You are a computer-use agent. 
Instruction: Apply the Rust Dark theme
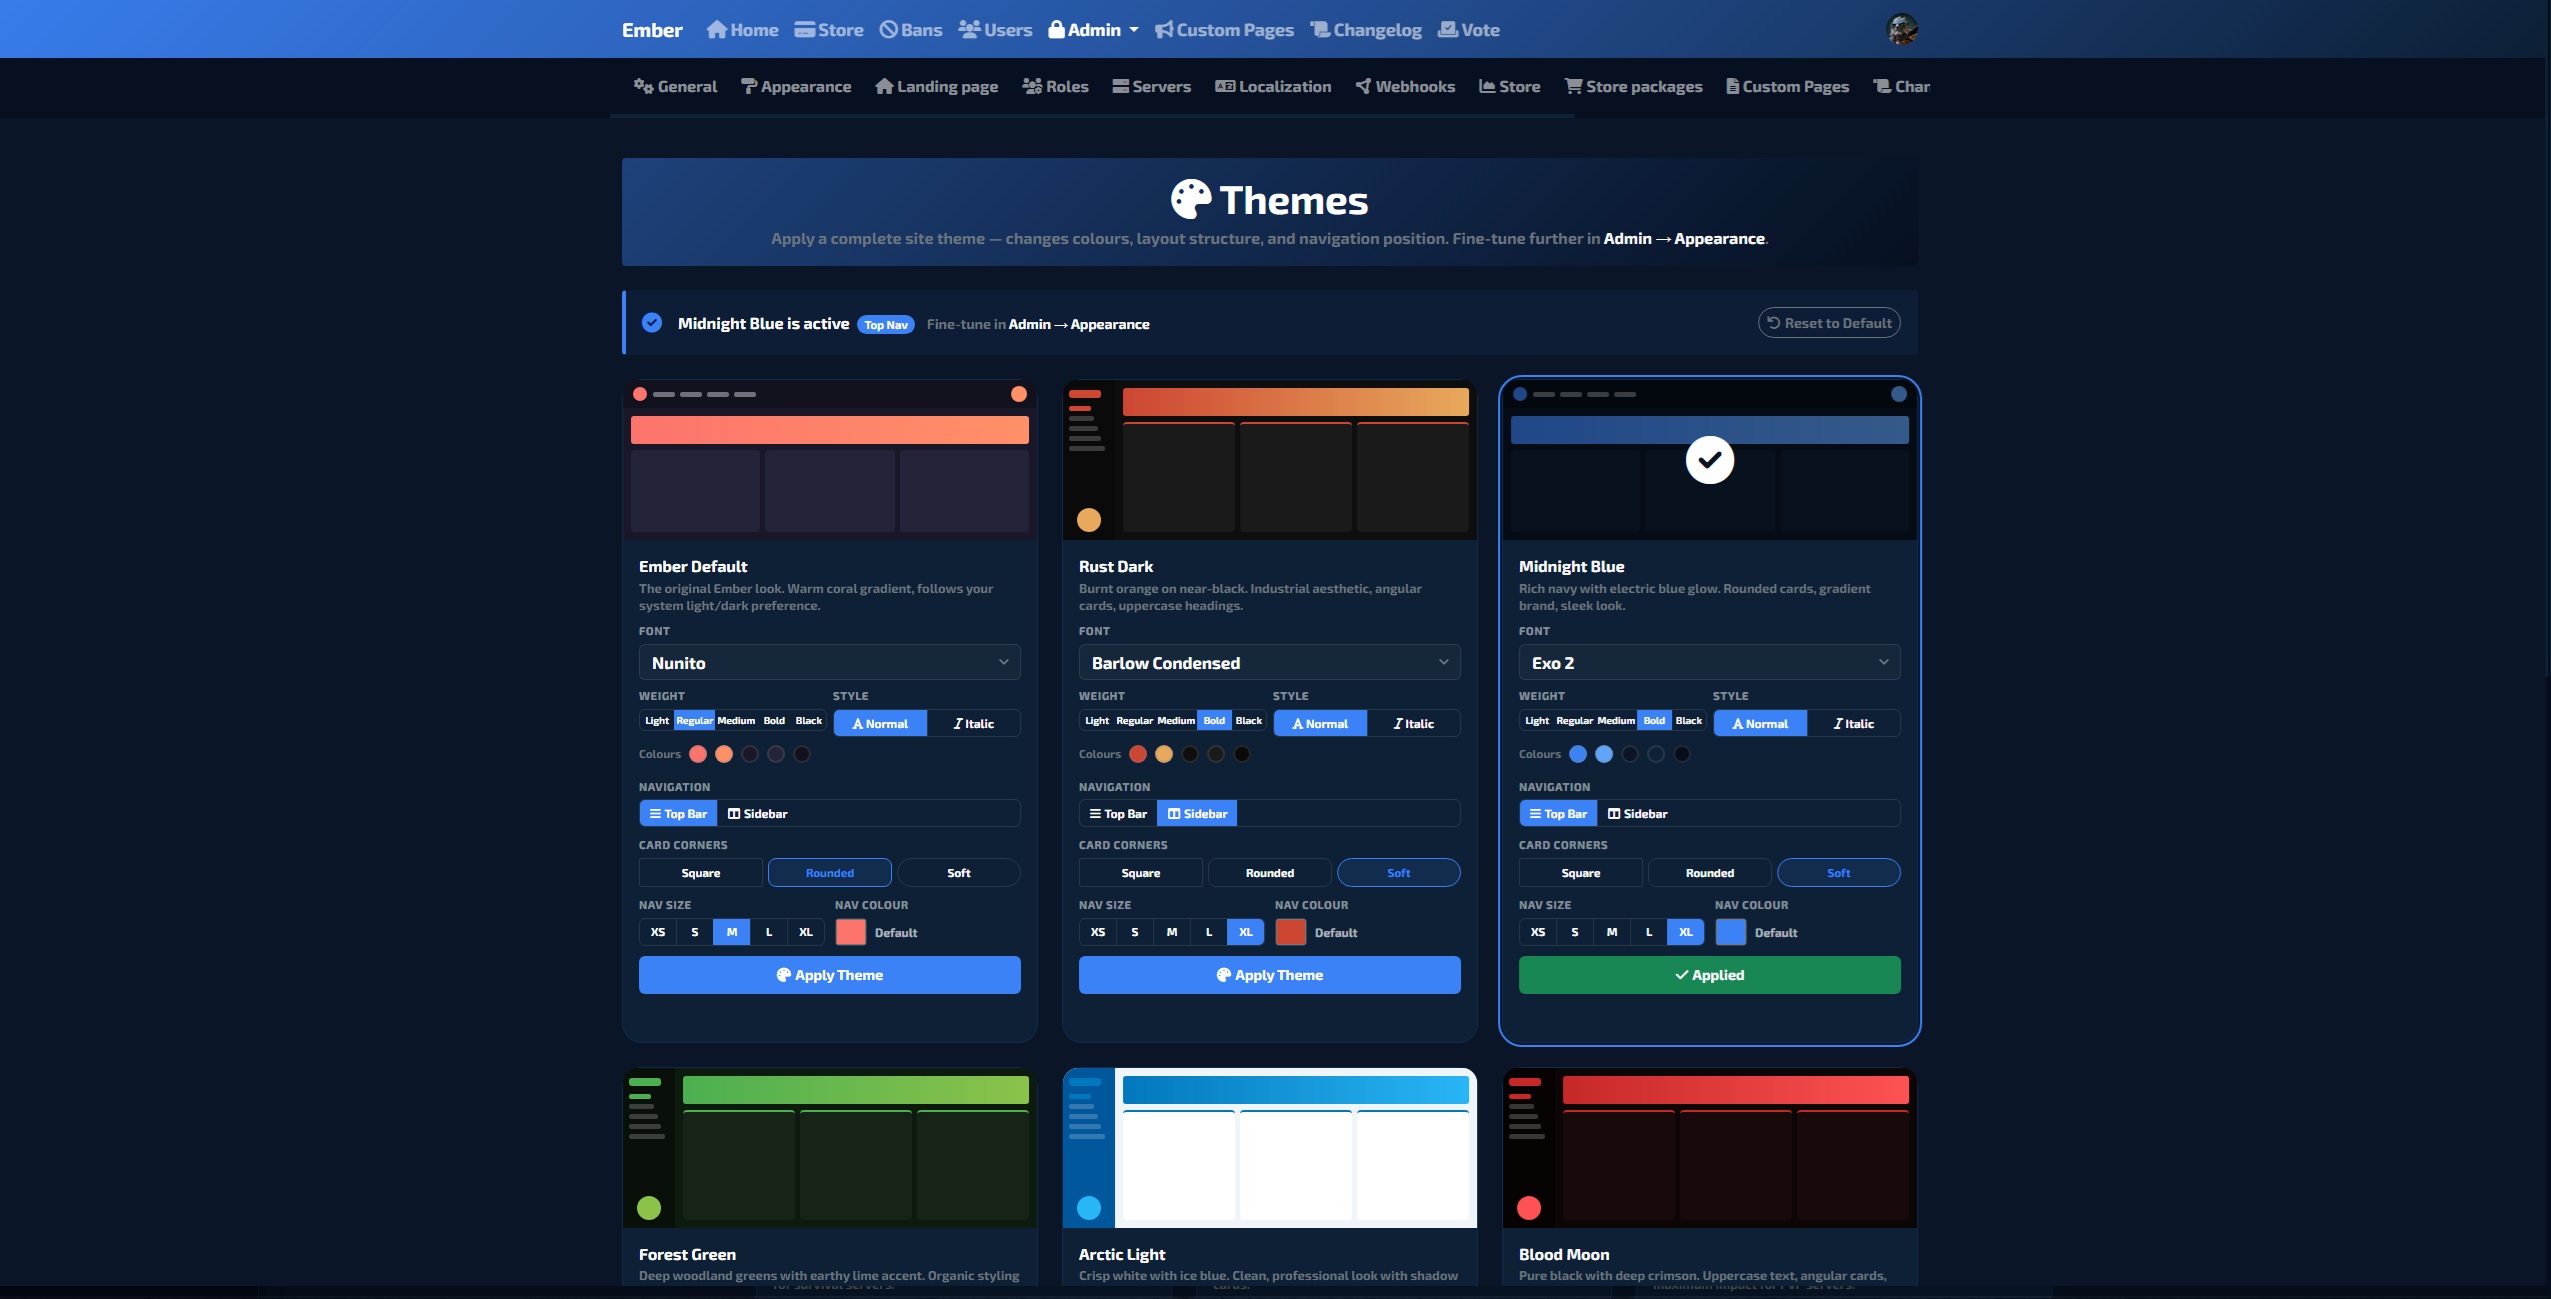coord(1269,975)
